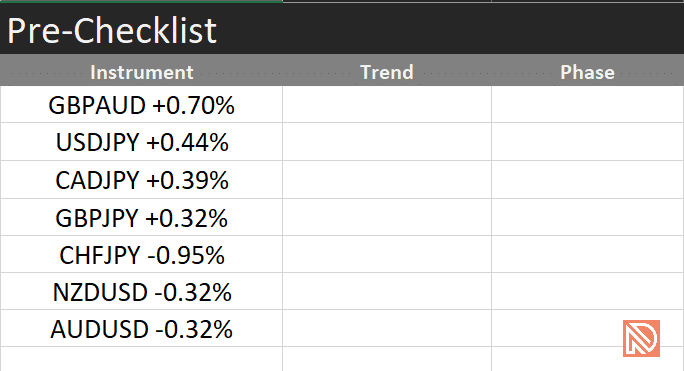Select the CHFJPY -0.95% cell
Image resolution: width=684 pixels, height=371 pixels.
(x=141, y=254)
